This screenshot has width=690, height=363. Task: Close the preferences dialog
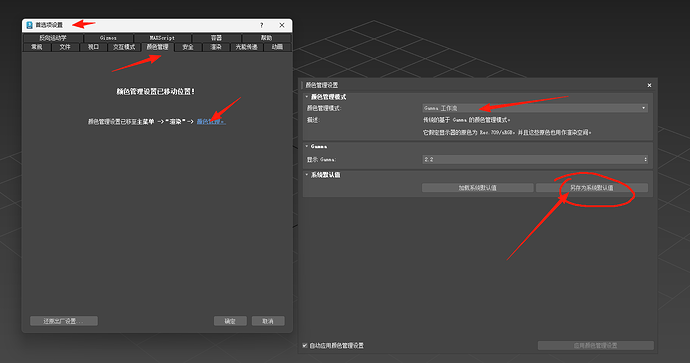282,25
